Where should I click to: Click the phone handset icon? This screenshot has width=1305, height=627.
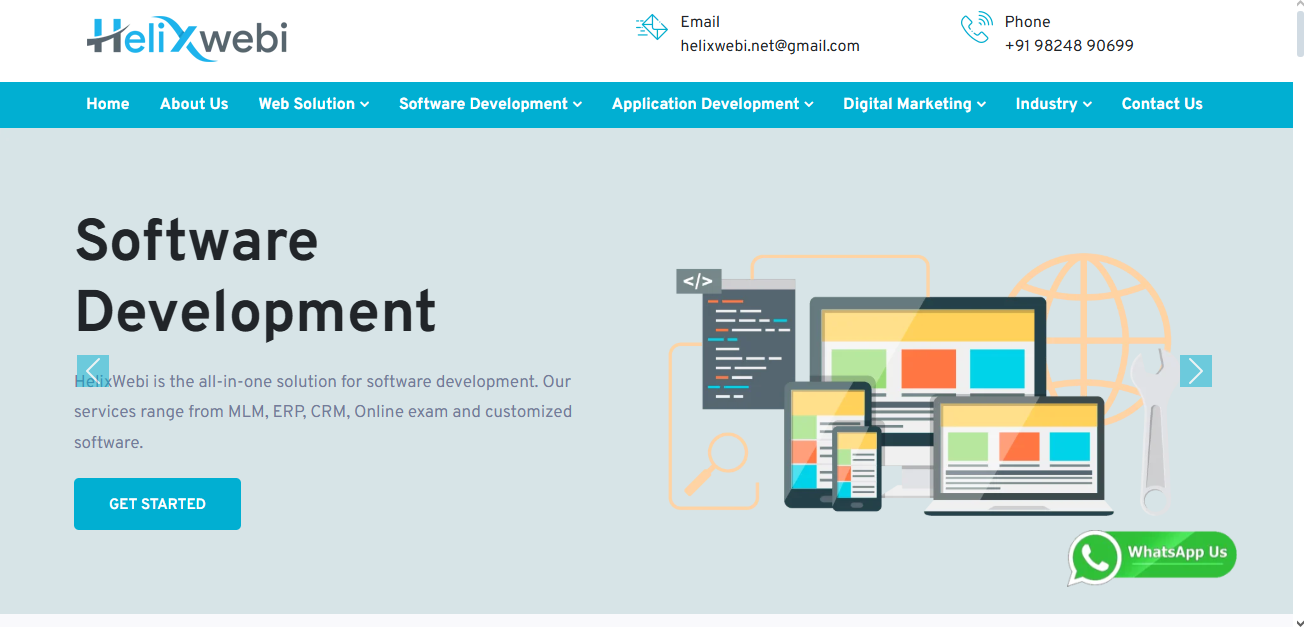coord(976,28)
